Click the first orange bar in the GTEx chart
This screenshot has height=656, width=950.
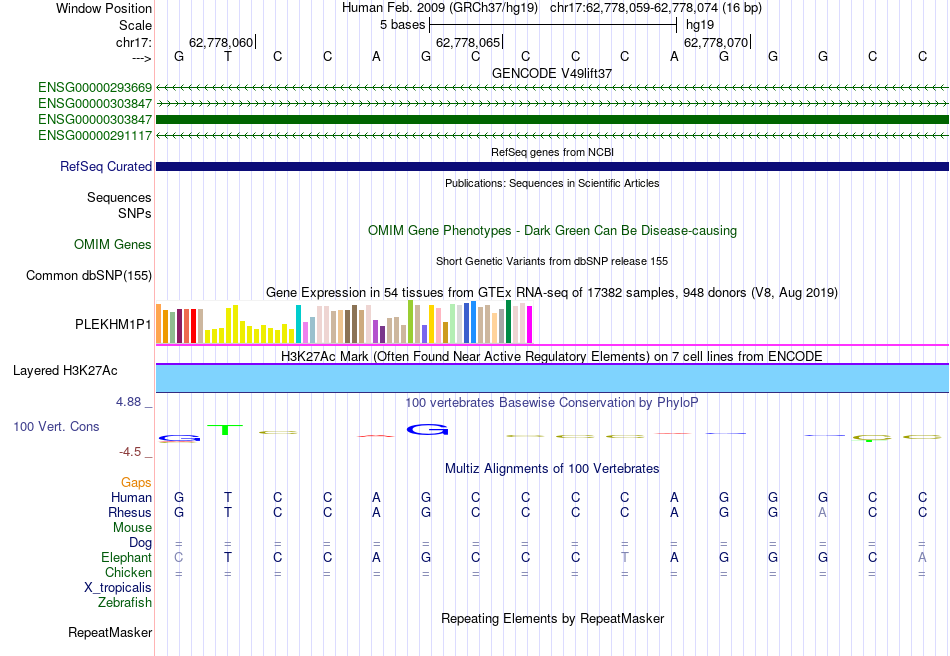159,323
